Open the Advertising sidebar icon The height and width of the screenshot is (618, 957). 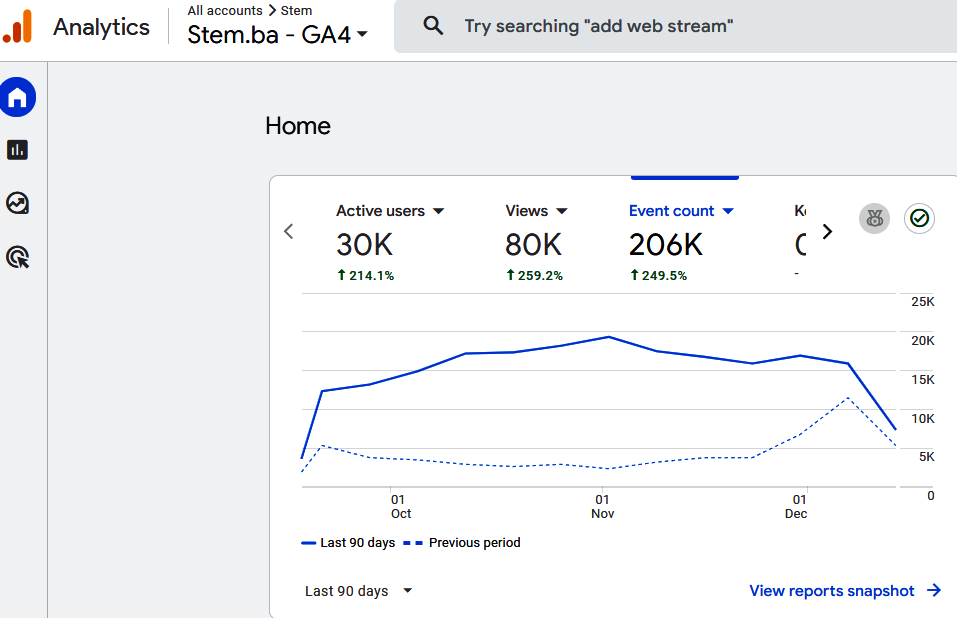18,258
